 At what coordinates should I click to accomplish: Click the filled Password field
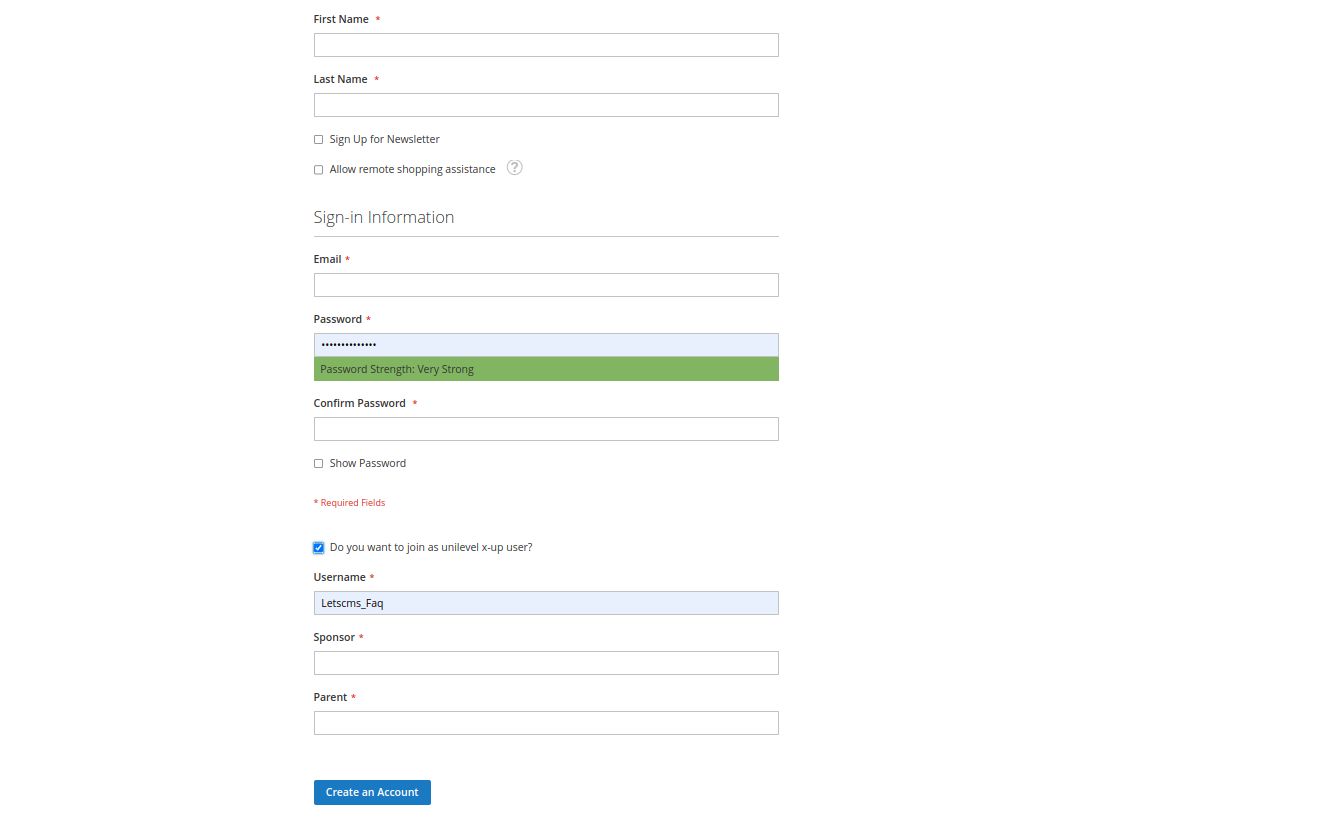click(x=546, y=345)
